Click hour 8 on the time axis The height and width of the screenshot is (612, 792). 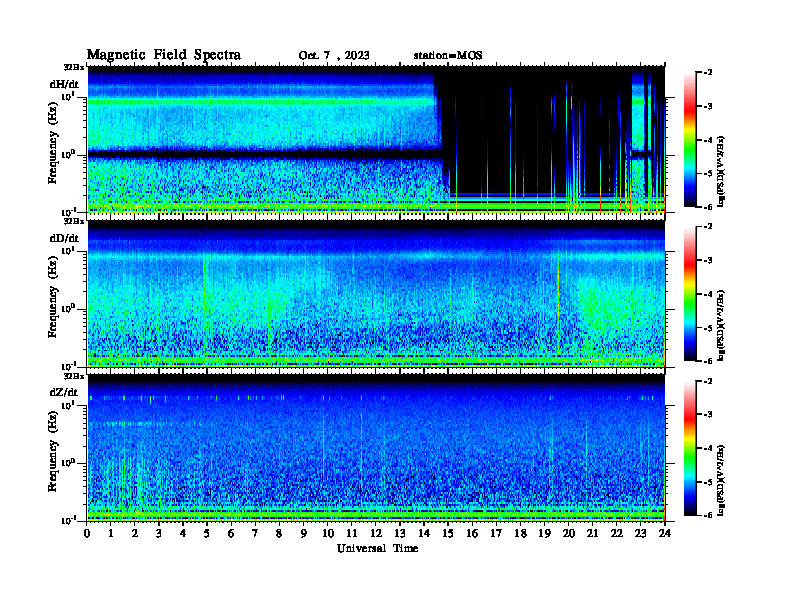pyautogui.click(x=279, y=533)
